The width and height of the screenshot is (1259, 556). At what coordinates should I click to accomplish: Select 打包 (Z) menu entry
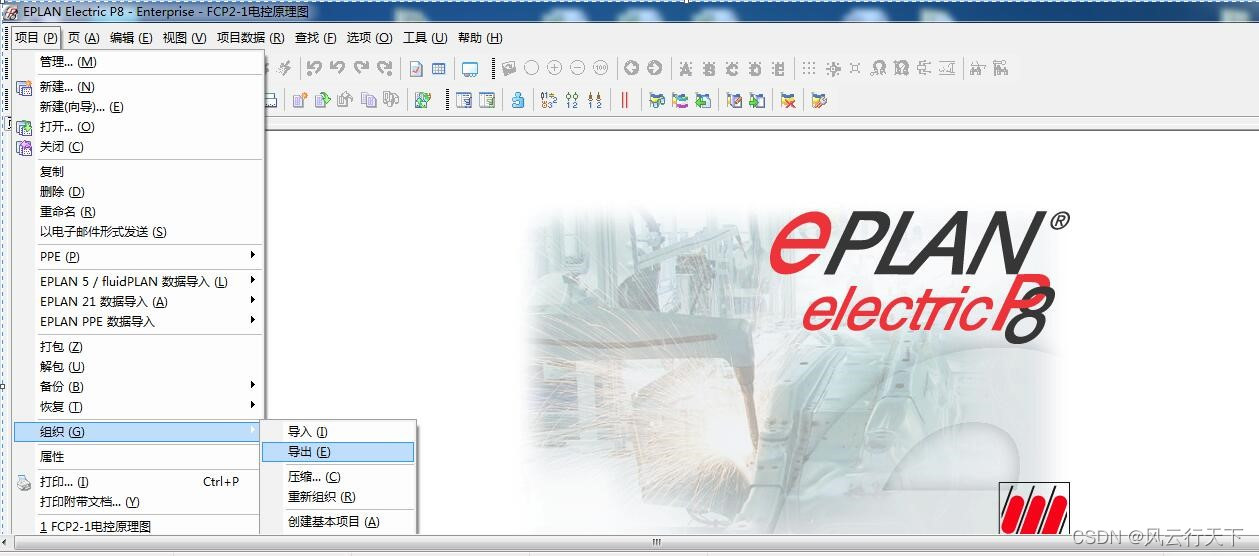tap(137, 347)
